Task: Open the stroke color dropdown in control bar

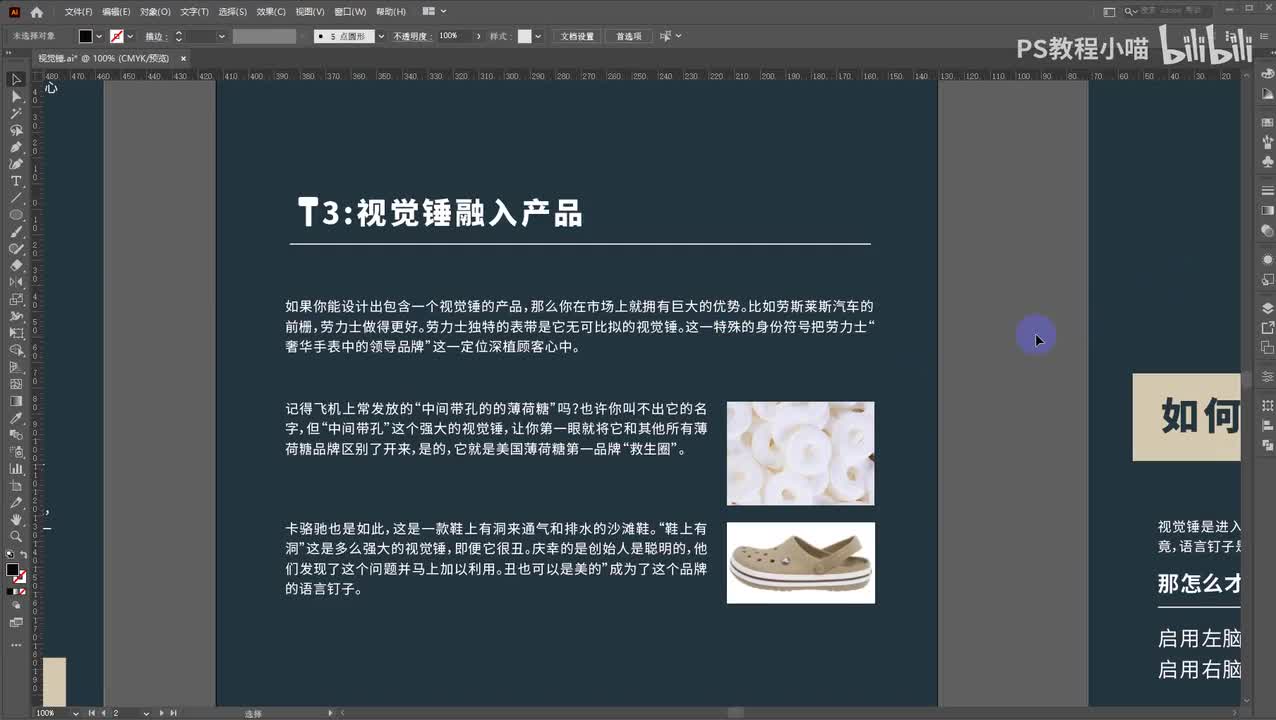Action: tap(130, 36)
